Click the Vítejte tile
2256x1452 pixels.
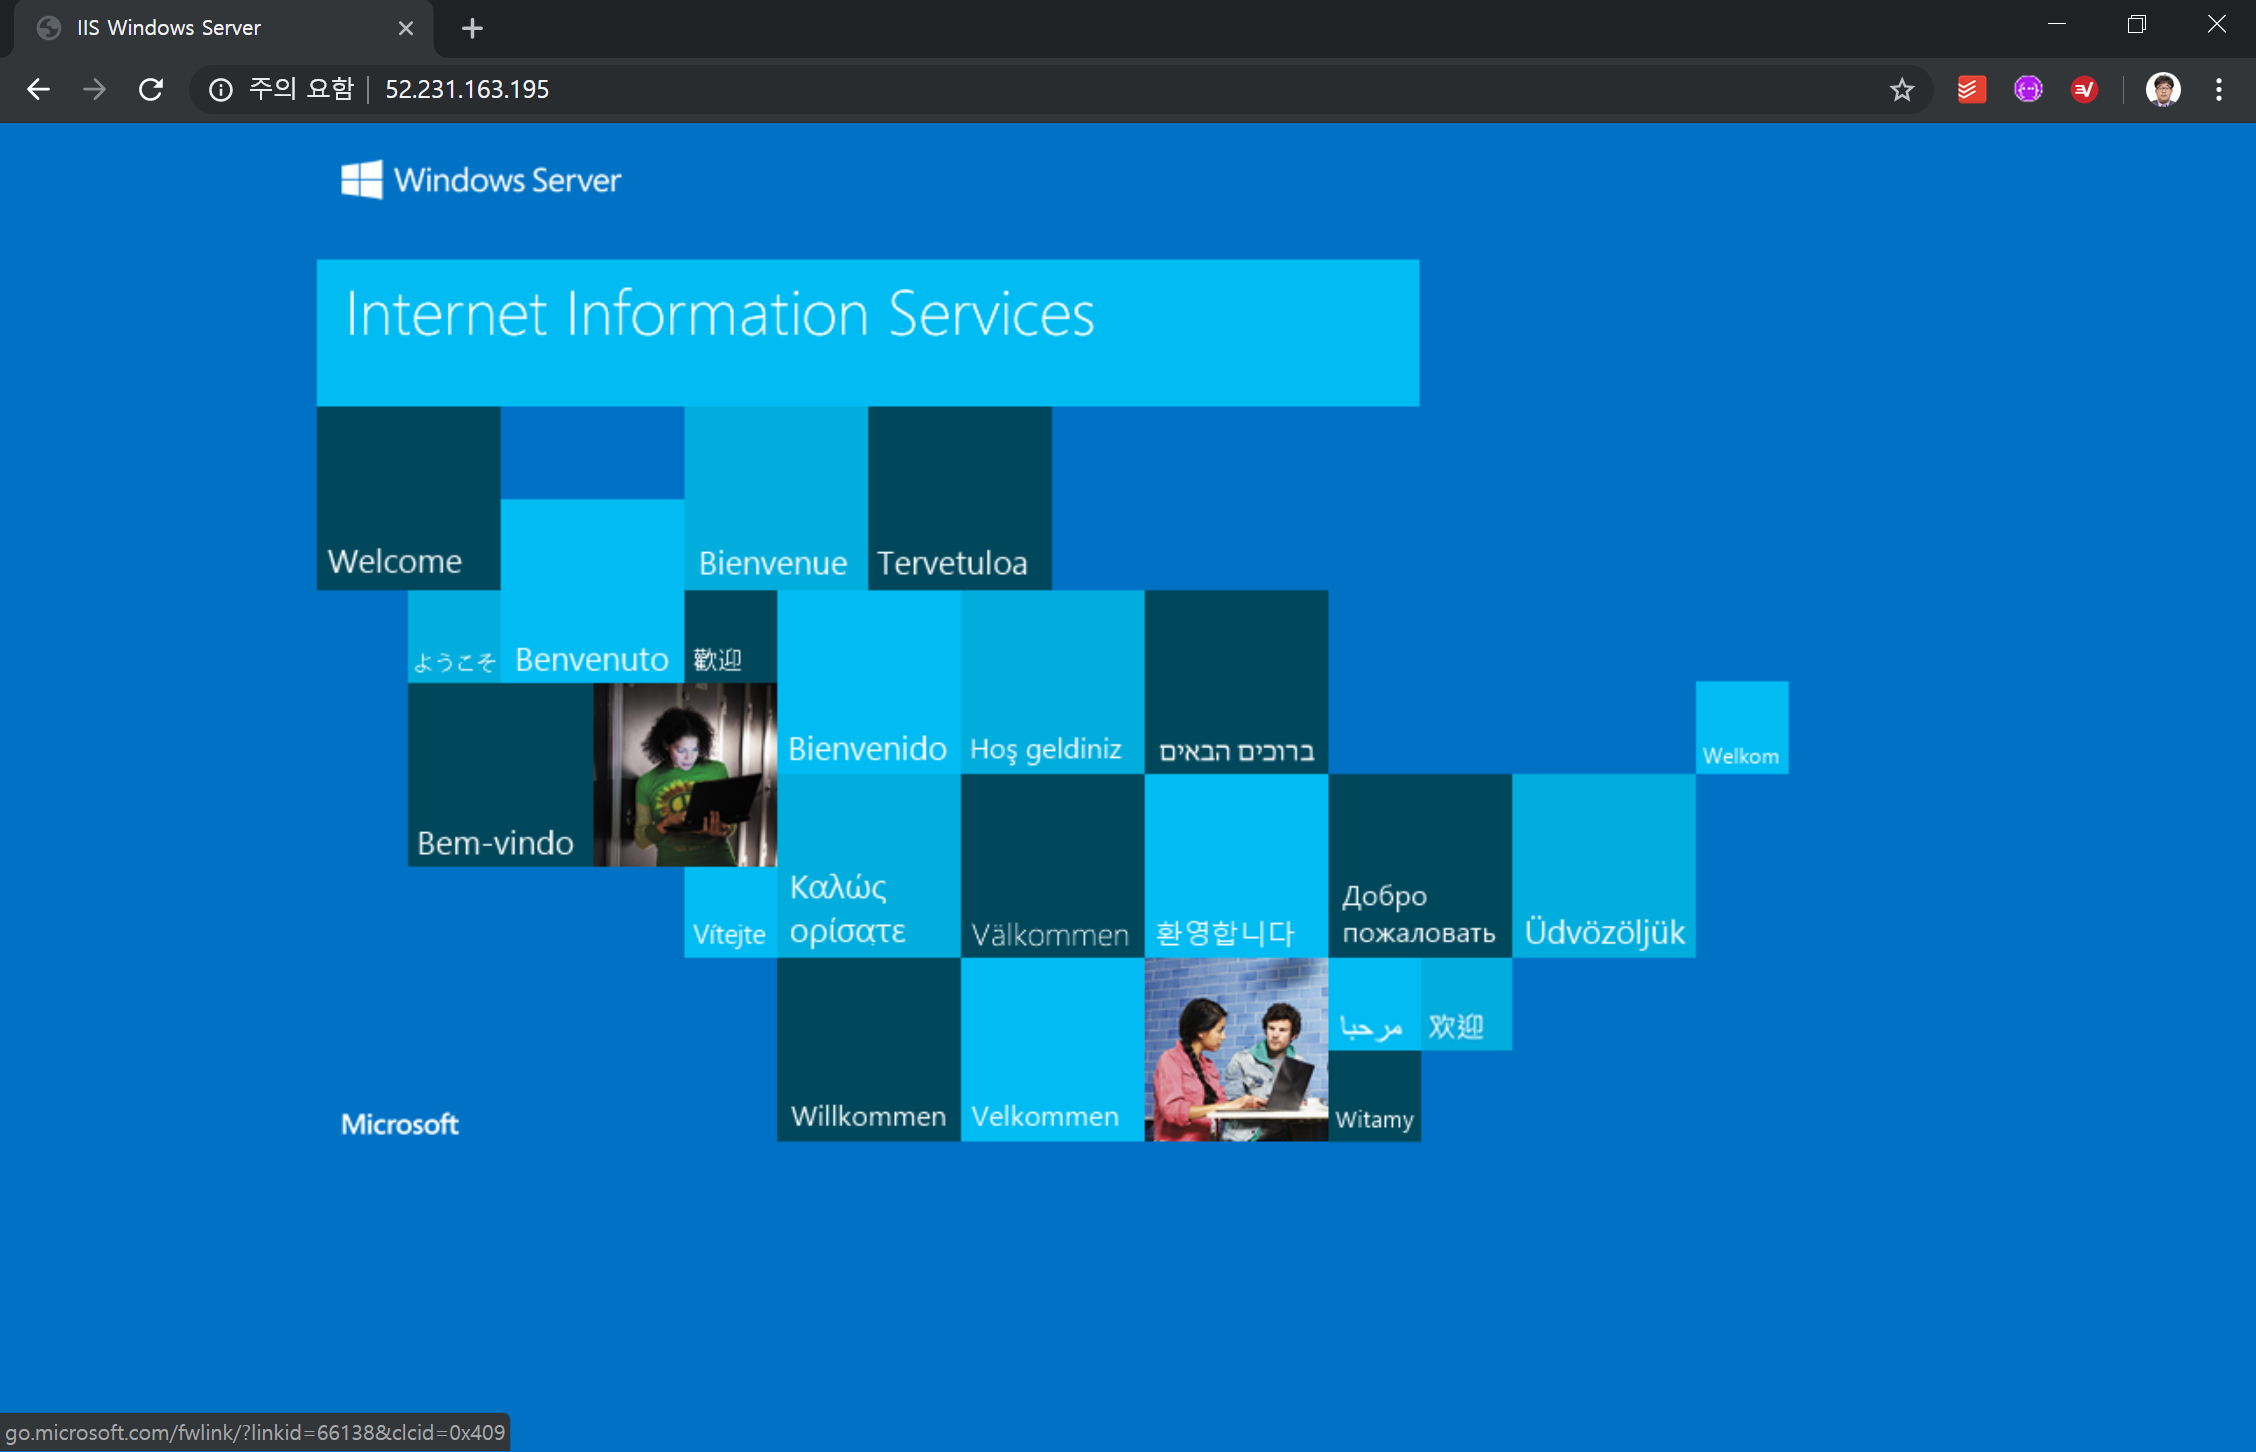pos(731,912)
